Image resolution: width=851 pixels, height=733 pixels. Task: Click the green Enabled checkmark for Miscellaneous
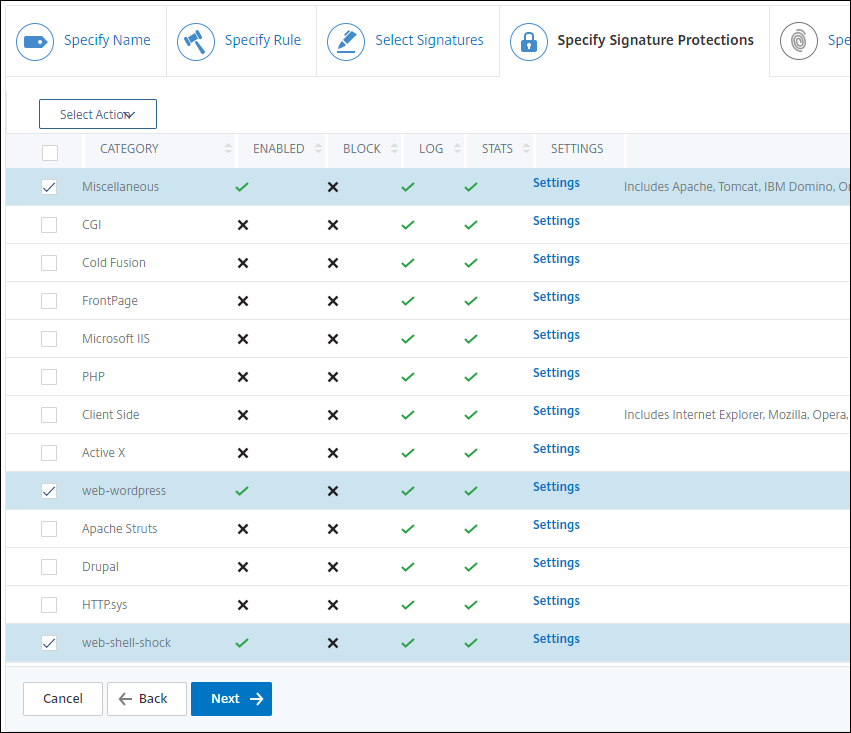click(242, 187)
